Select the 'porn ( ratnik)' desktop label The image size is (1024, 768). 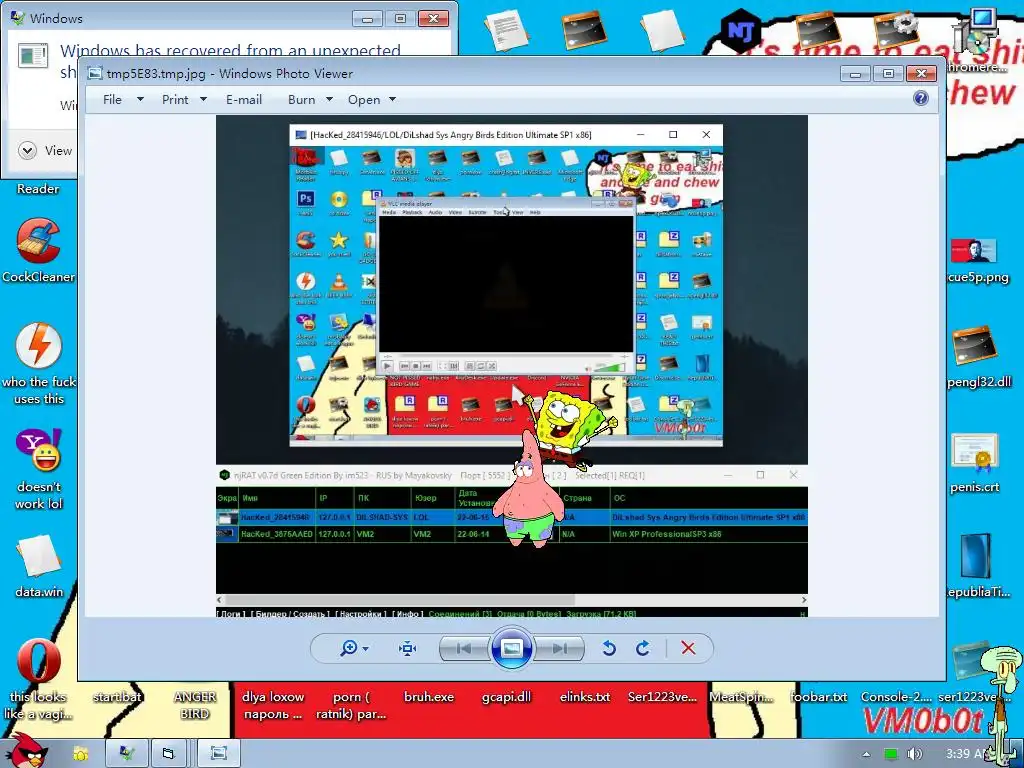tap(351, 705)
